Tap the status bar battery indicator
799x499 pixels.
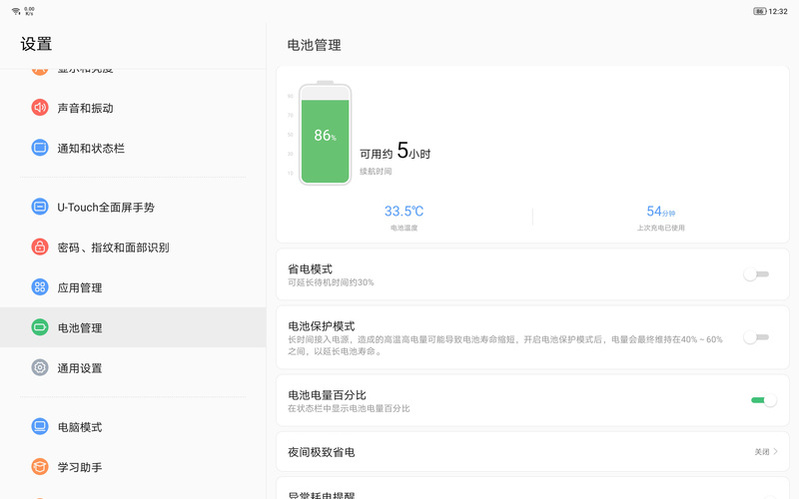(760, 11)
